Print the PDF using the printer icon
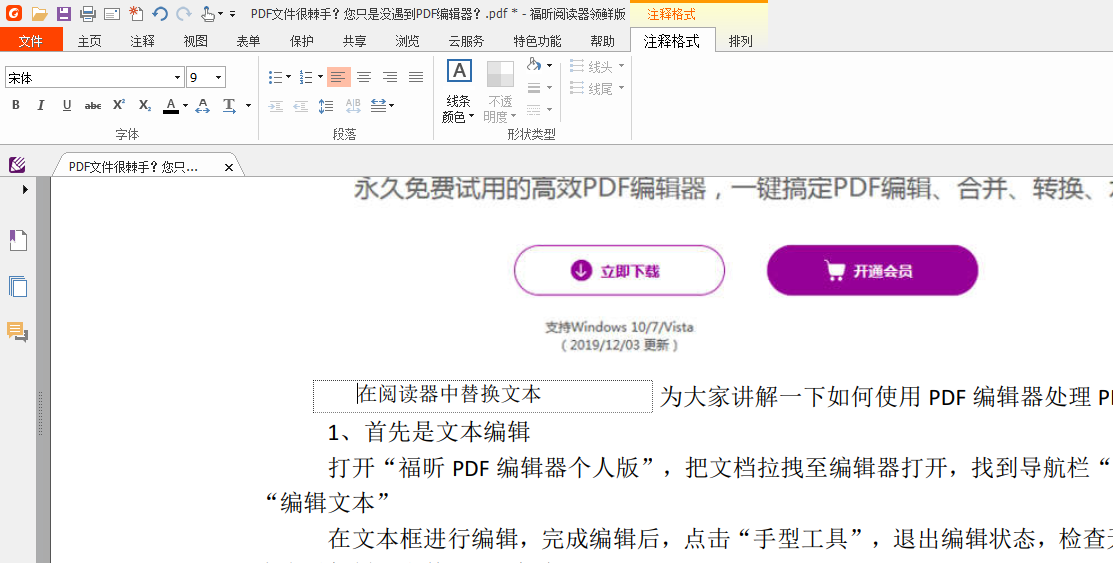 coord(87,13)
